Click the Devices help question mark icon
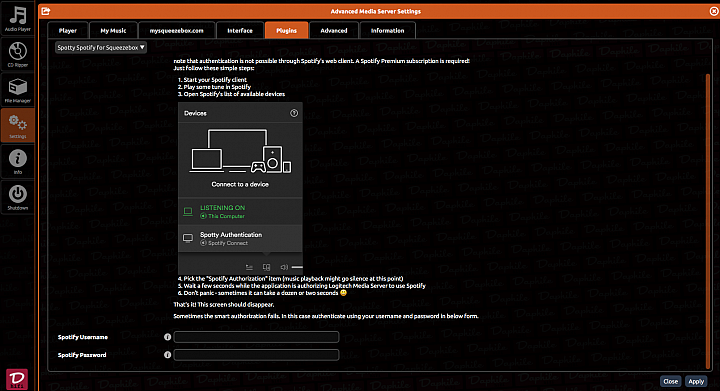 click(294, 113)
